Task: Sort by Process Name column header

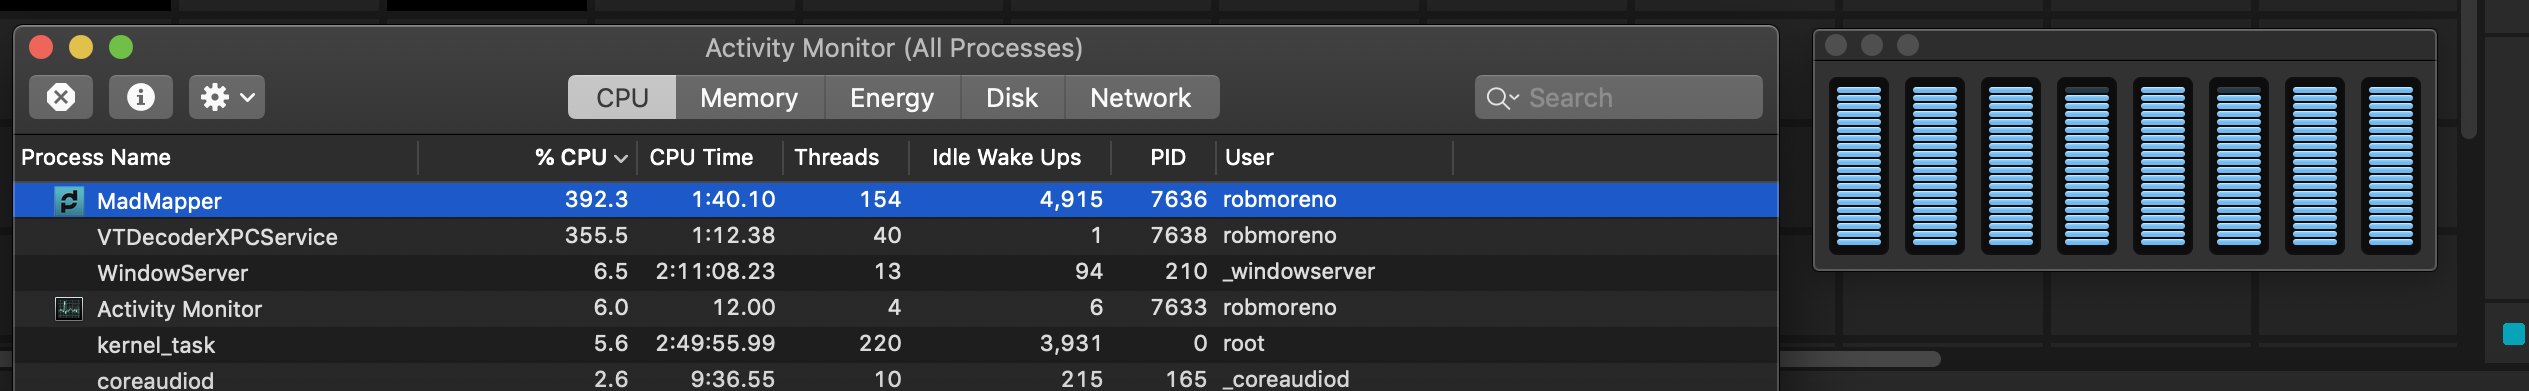Action: tap(96, 157)
